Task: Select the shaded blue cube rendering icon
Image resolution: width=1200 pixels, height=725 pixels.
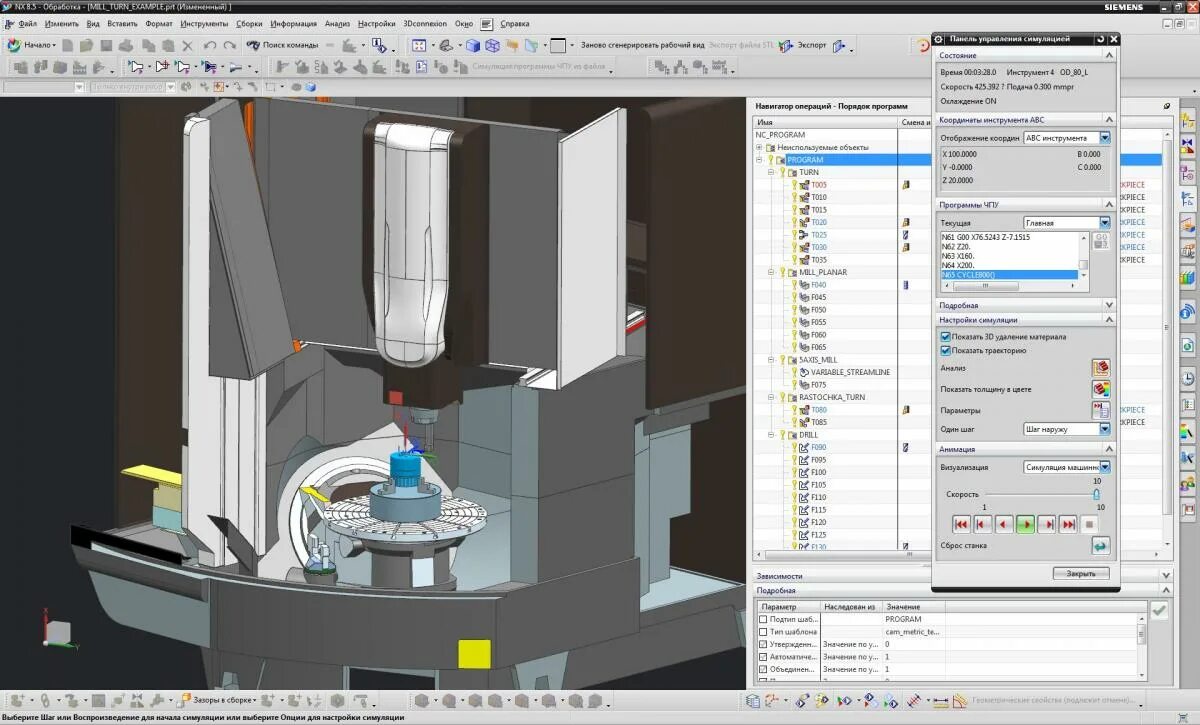Action: click(473, 45)
